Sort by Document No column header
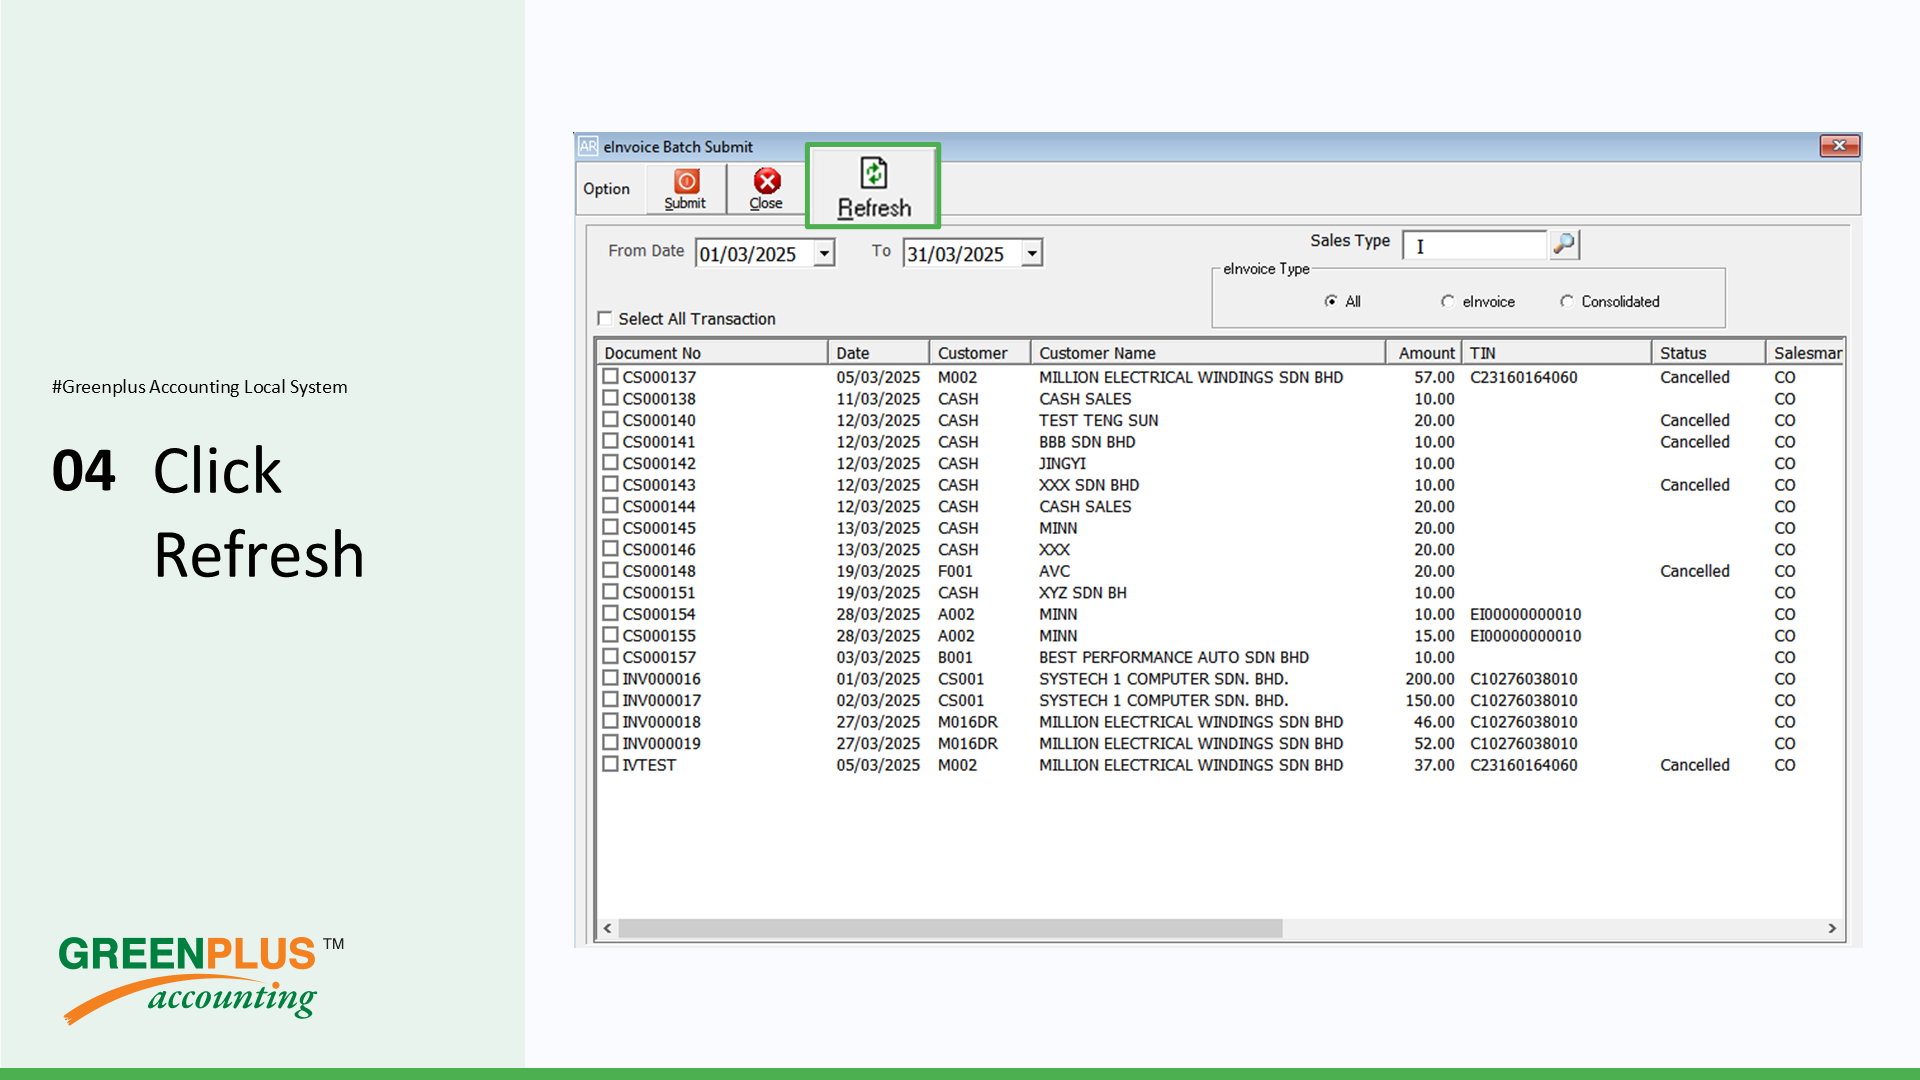 pos(712,352)
